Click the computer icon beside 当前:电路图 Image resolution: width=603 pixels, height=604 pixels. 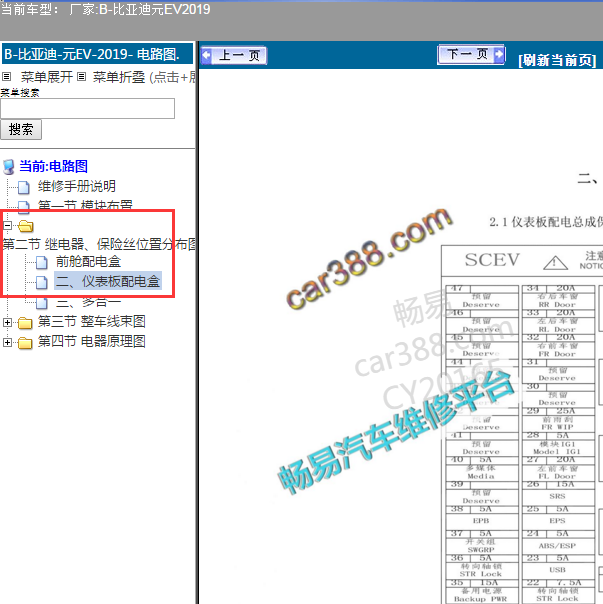[x=8, y=167]
